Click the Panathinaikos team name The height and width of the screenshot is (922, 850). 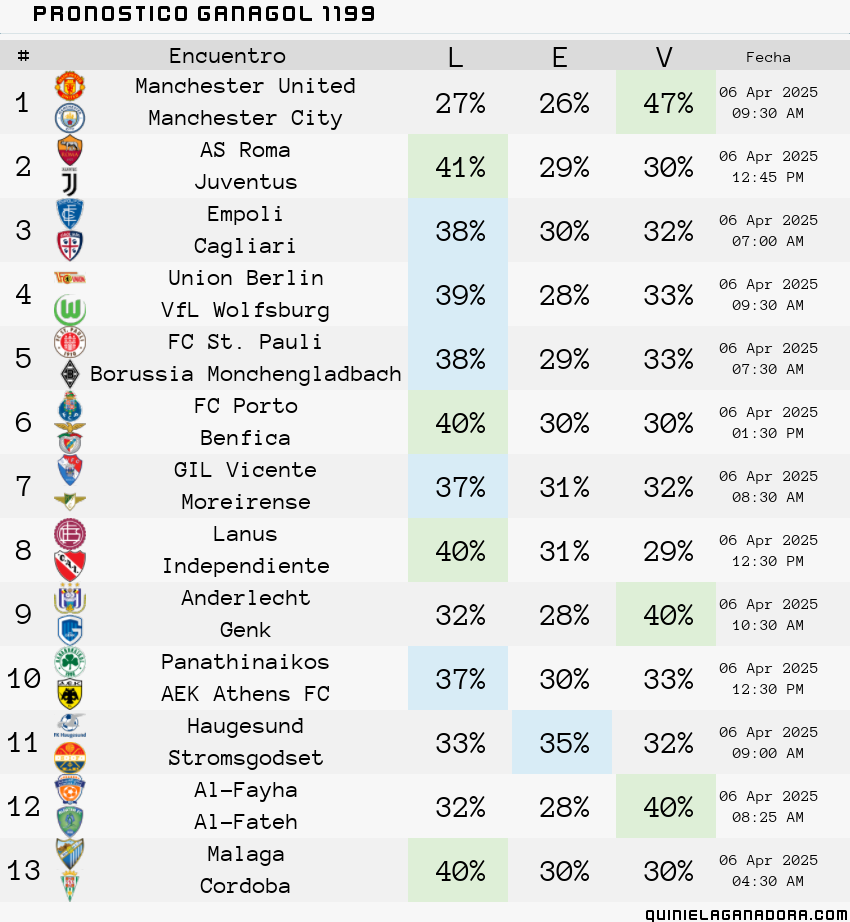click(246, 662)
